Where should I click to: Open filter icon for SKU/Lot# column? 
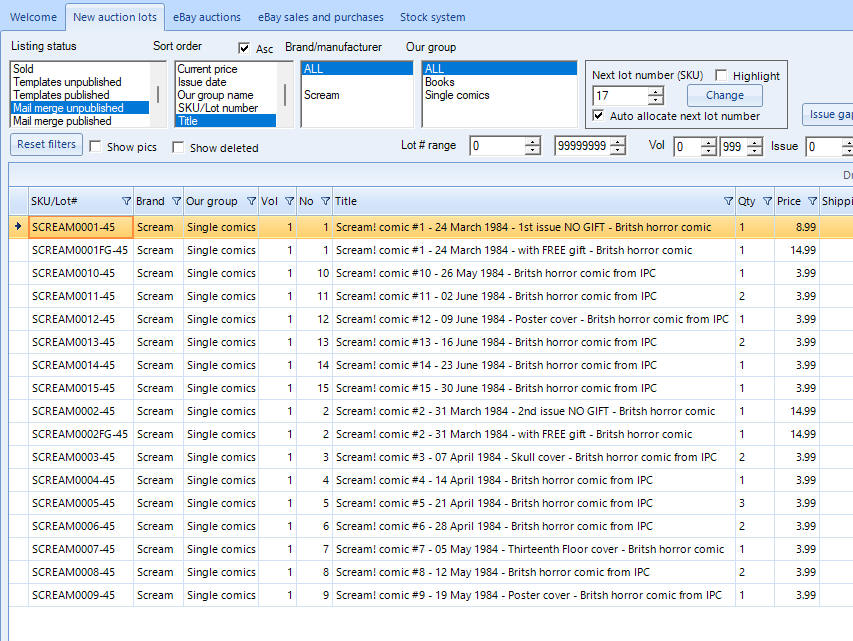(126, 201)
